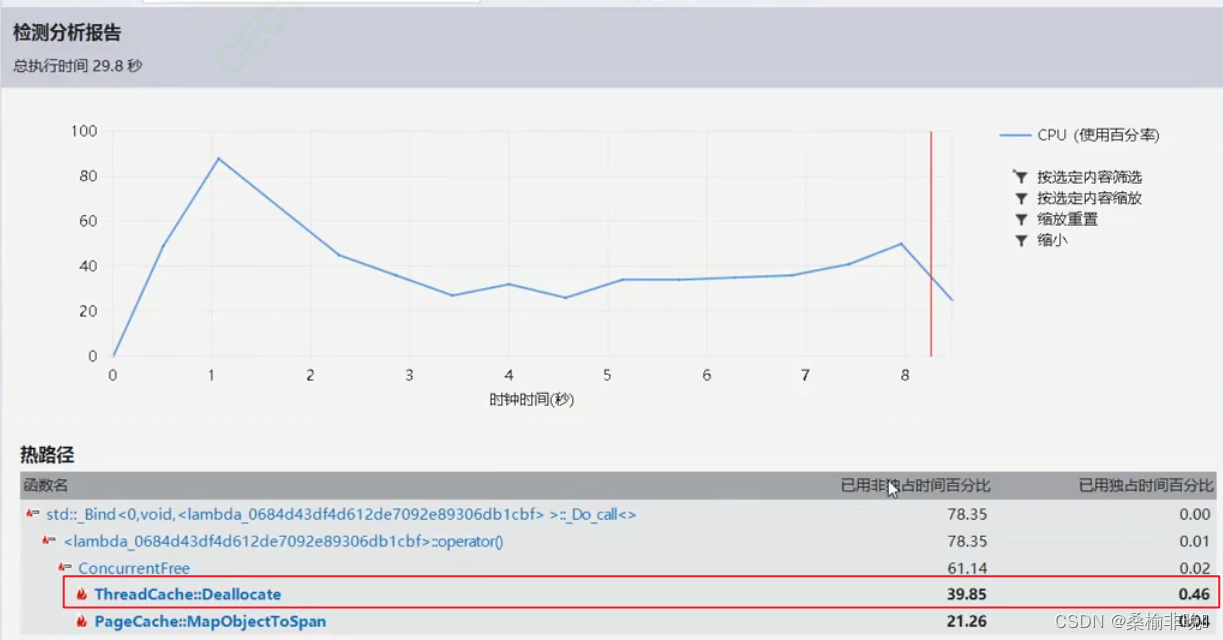Click the hot path icon beside lambda operator() row
Viewport: 1223px width, 640px height.
coord(49,541)
